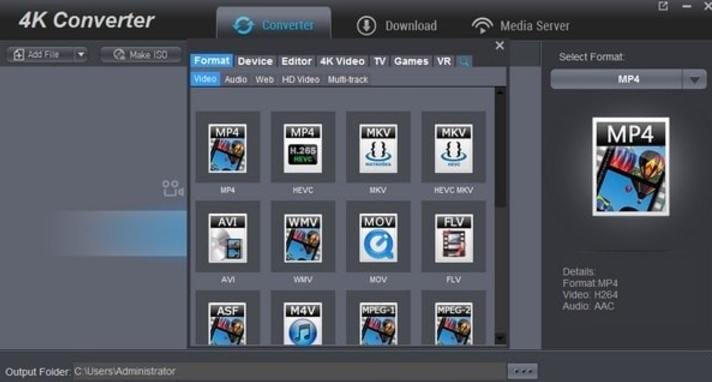
Task: Expand the Add File dropdown arrow
Action: click(x=80, y=55)
